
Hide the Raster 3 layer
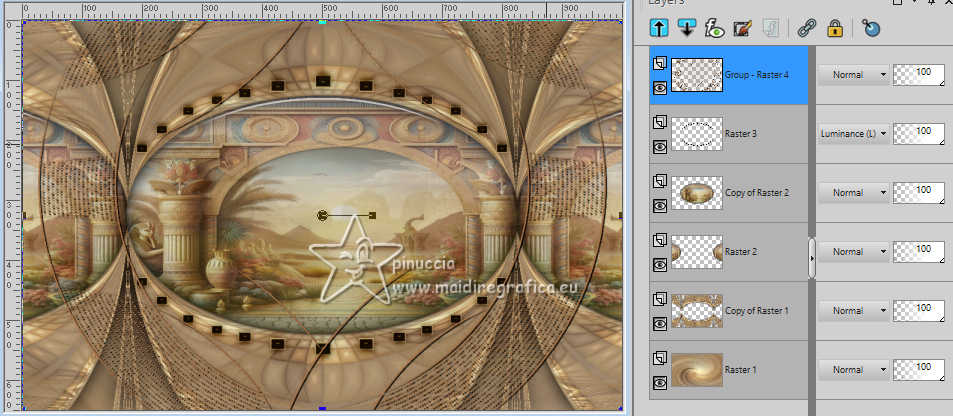coord(659,147)
